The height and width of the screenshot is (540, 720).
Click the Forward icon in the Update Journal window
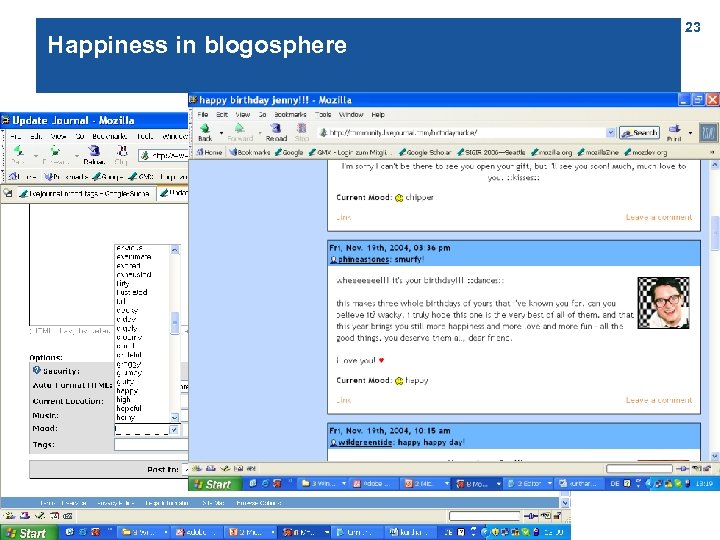55,155
